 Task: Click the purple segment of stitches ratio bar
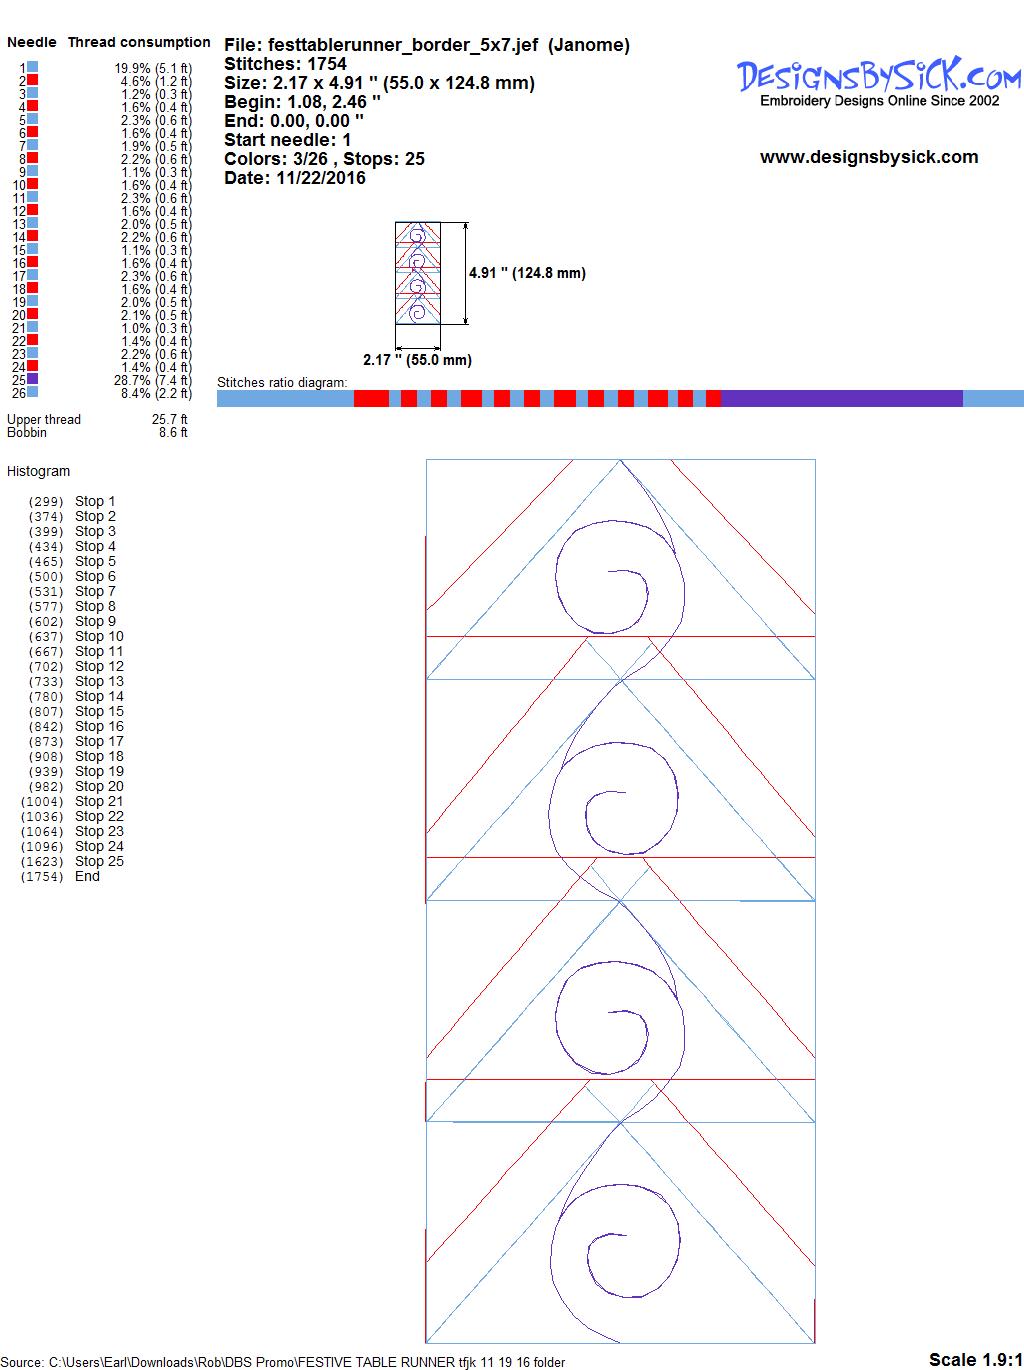[840, 399]
